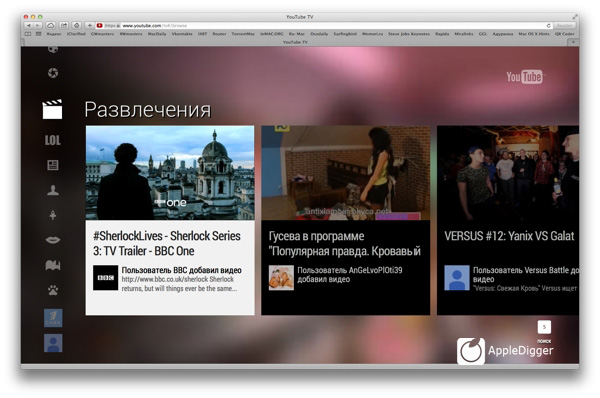Image resolution: width=600 pixels, height=398 pixels.
Task: Select the Entertainment clapperboard category icon
Action: point(52,109)
